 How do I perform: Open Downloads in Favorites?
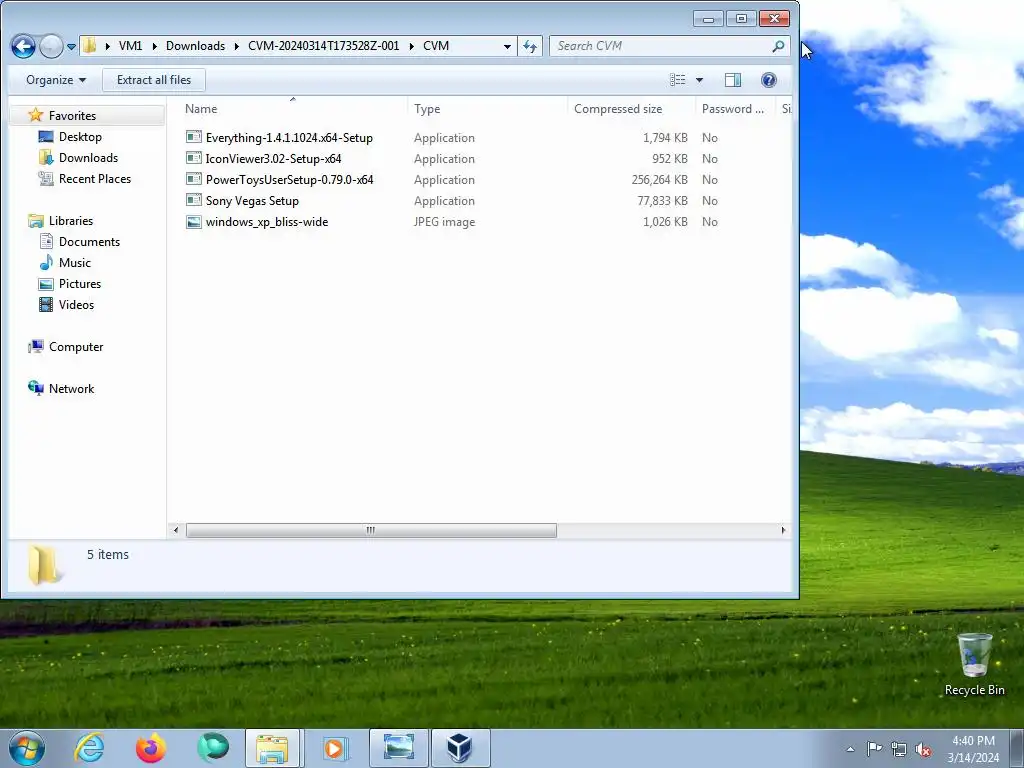pos(88,157)
